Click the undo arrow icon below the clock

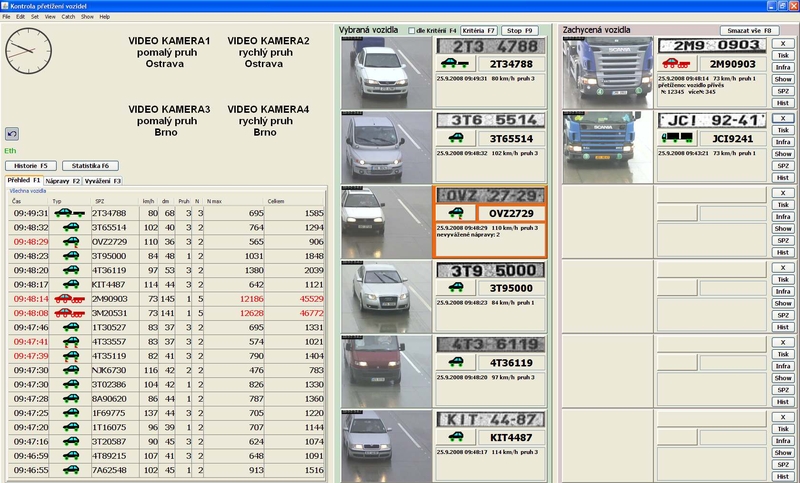12,133
